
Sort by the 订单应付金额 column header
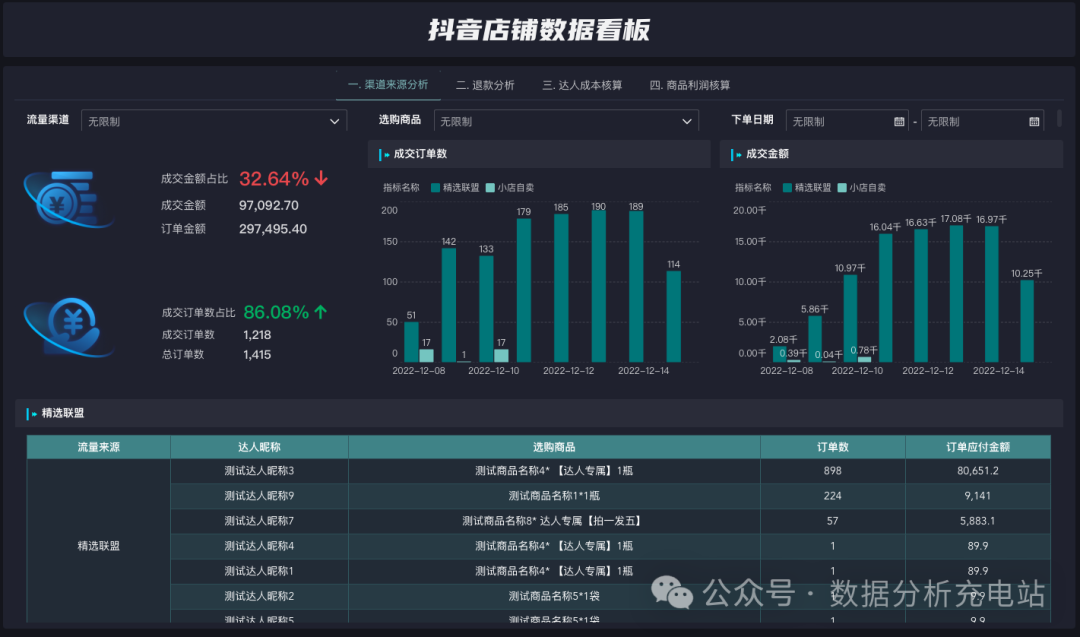[977, 447]
